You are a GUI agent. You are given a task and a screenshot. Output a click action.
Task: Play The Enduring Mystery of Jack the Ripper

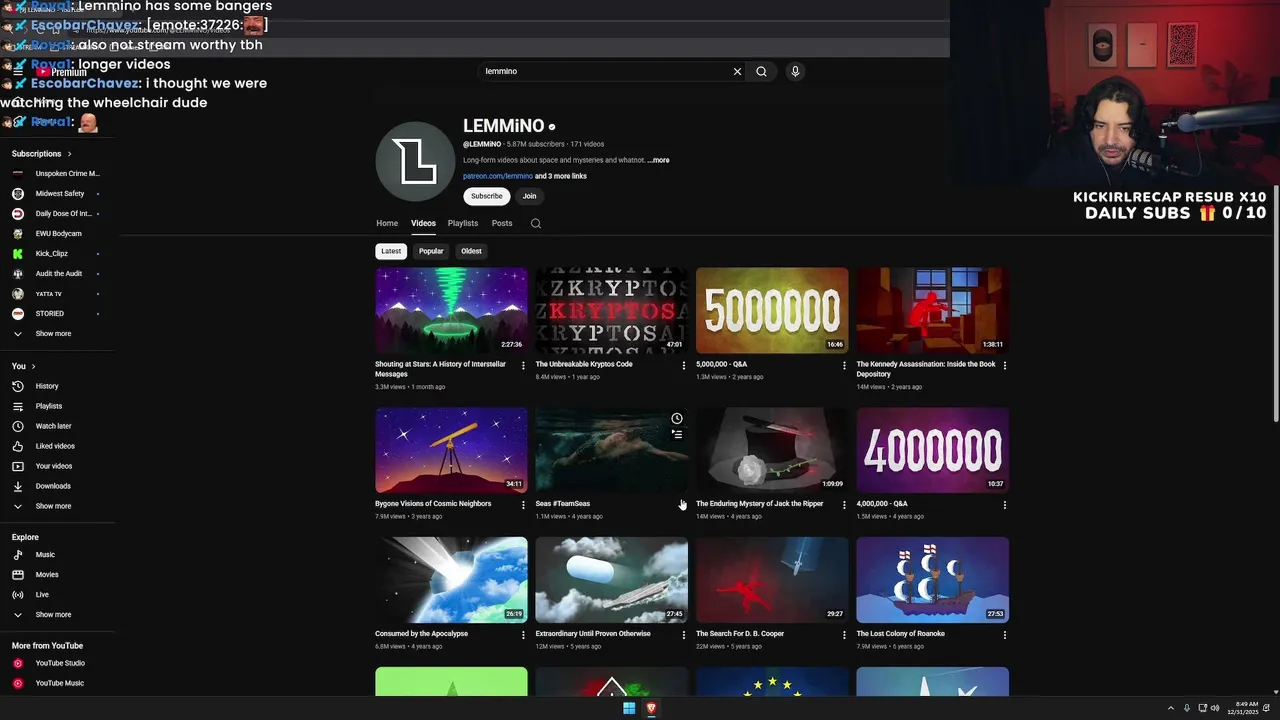point(772,450)
